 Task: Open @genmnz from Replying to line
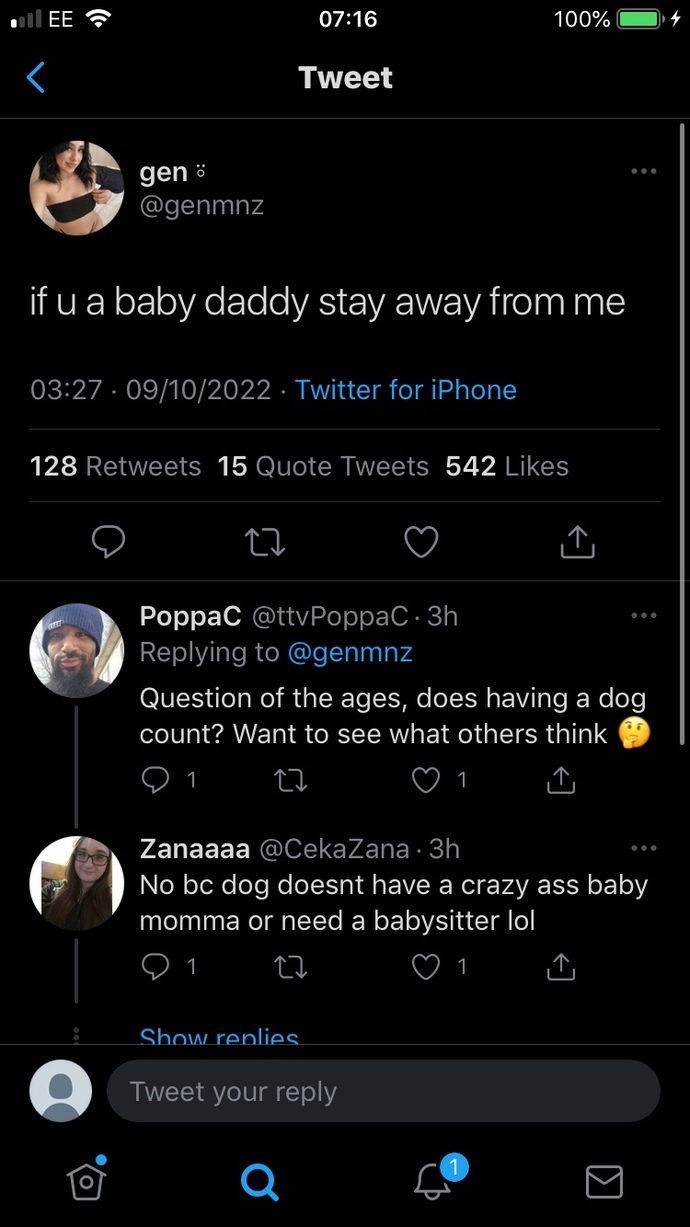point(351,652)
